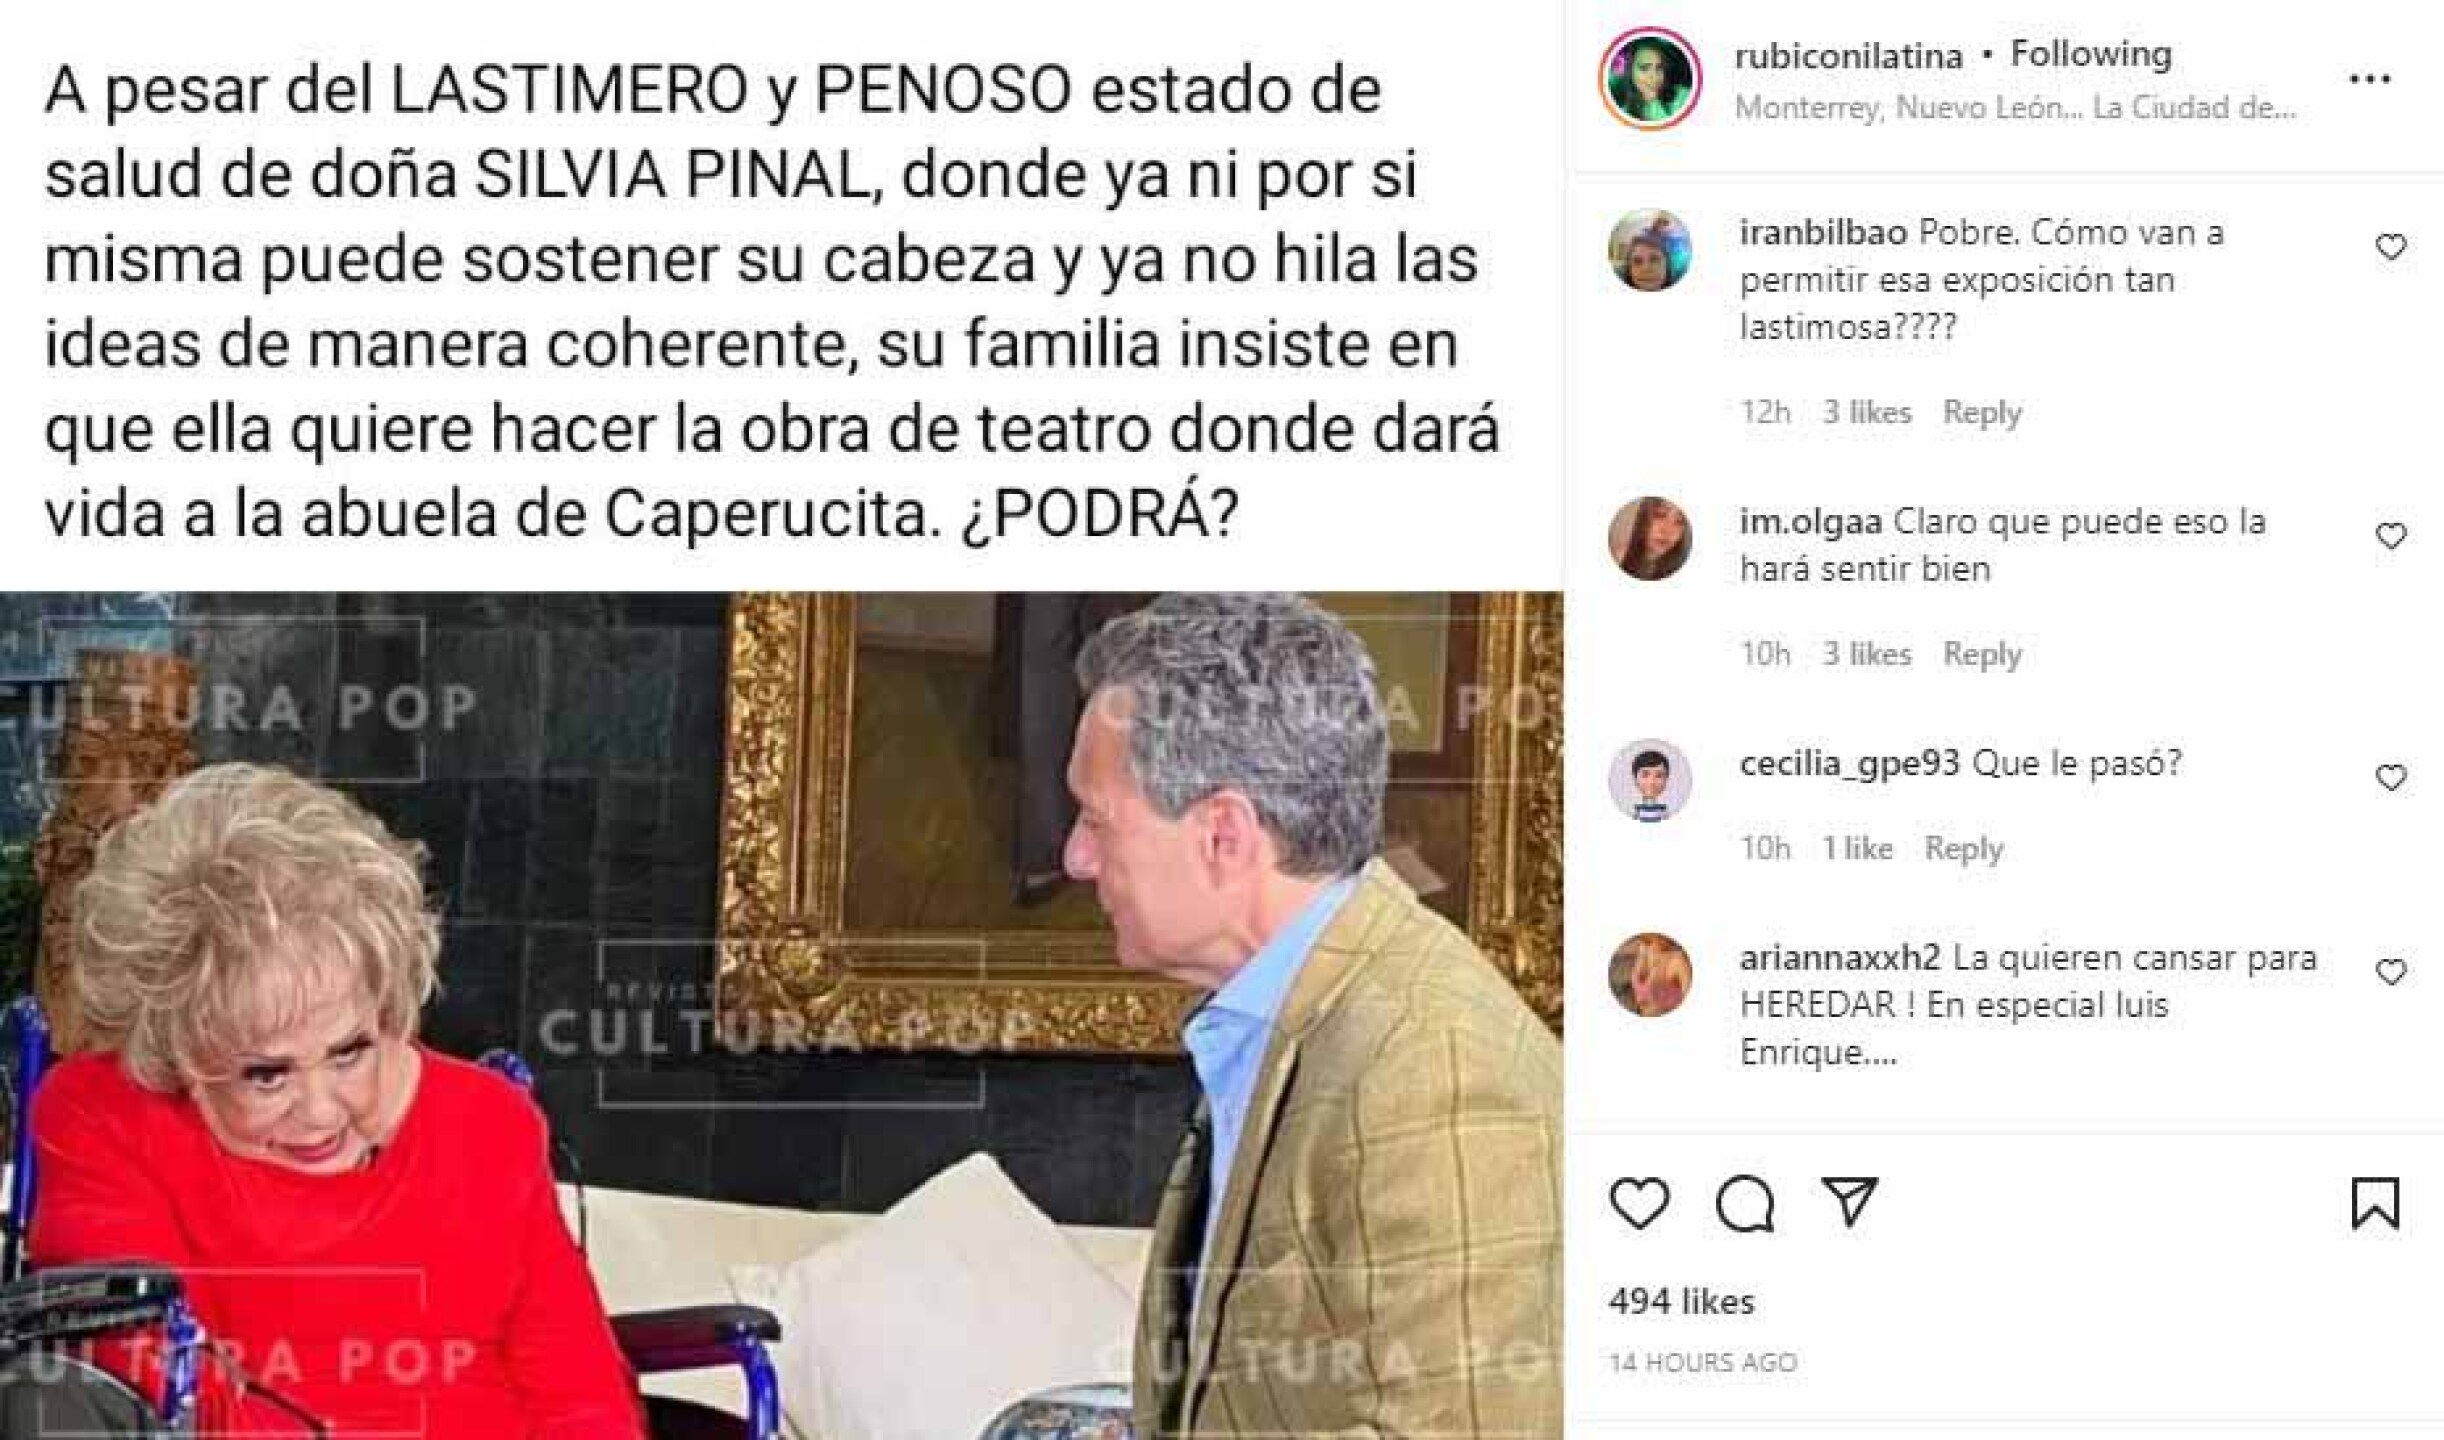The image size is (2444, 1440).
Task: Like ariannaxxh2's comment
Action: tap(2391, 971)
